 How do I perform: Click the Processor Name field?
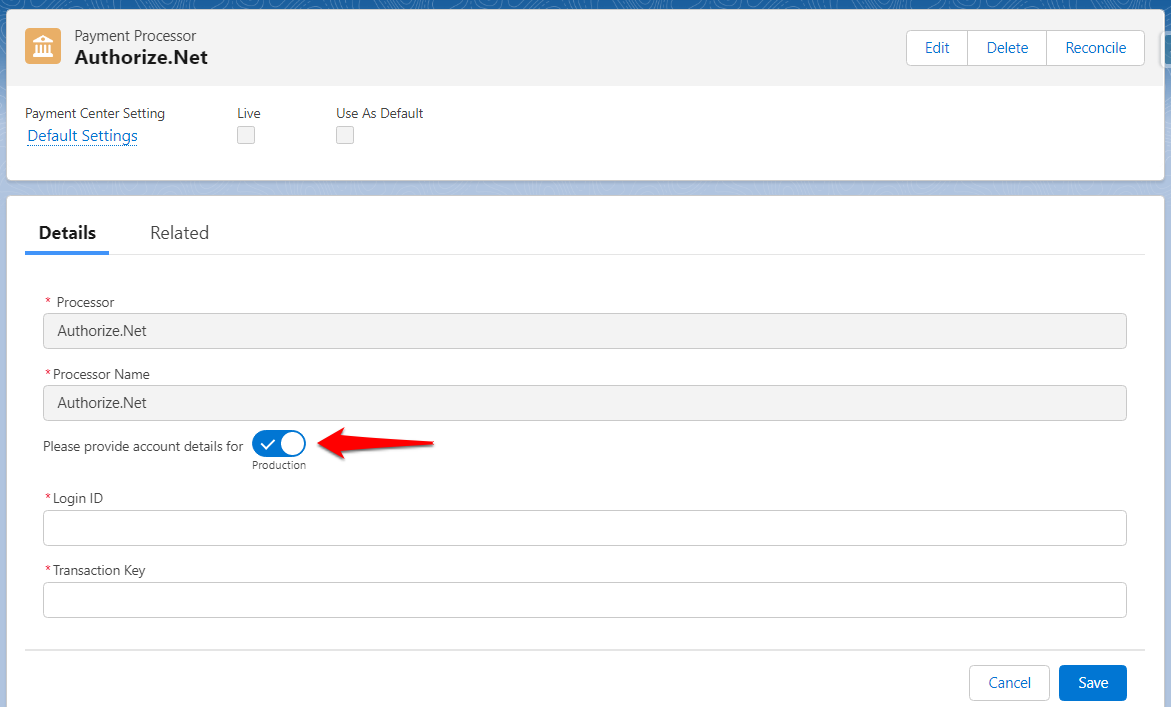pyautogui.click(x=585, y=403)
